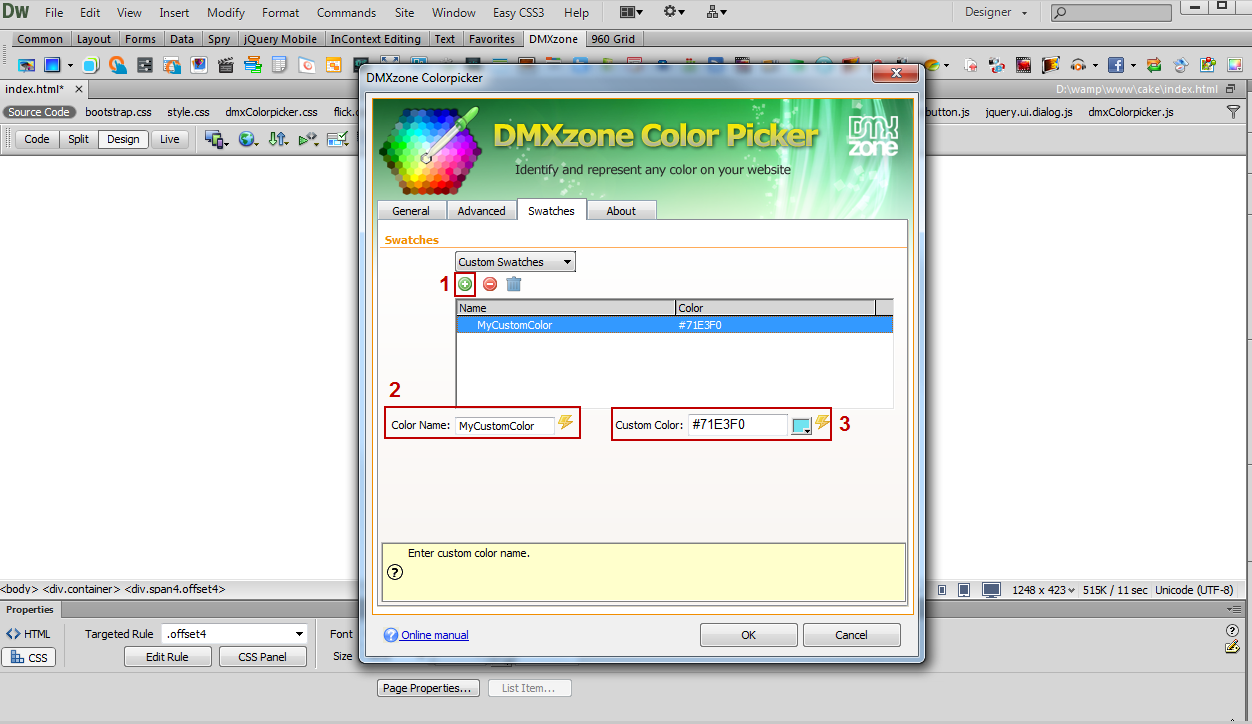Open the Custom Color picker dropdown swatch

click(801, 425)
